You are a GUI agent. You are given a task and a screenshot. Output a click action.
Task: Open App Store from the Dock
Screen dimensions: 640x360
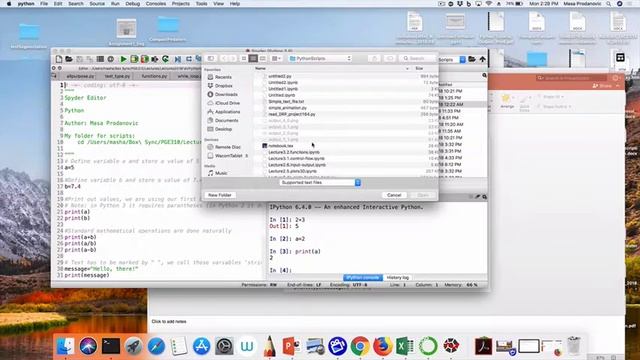click(x=202, y=346)
